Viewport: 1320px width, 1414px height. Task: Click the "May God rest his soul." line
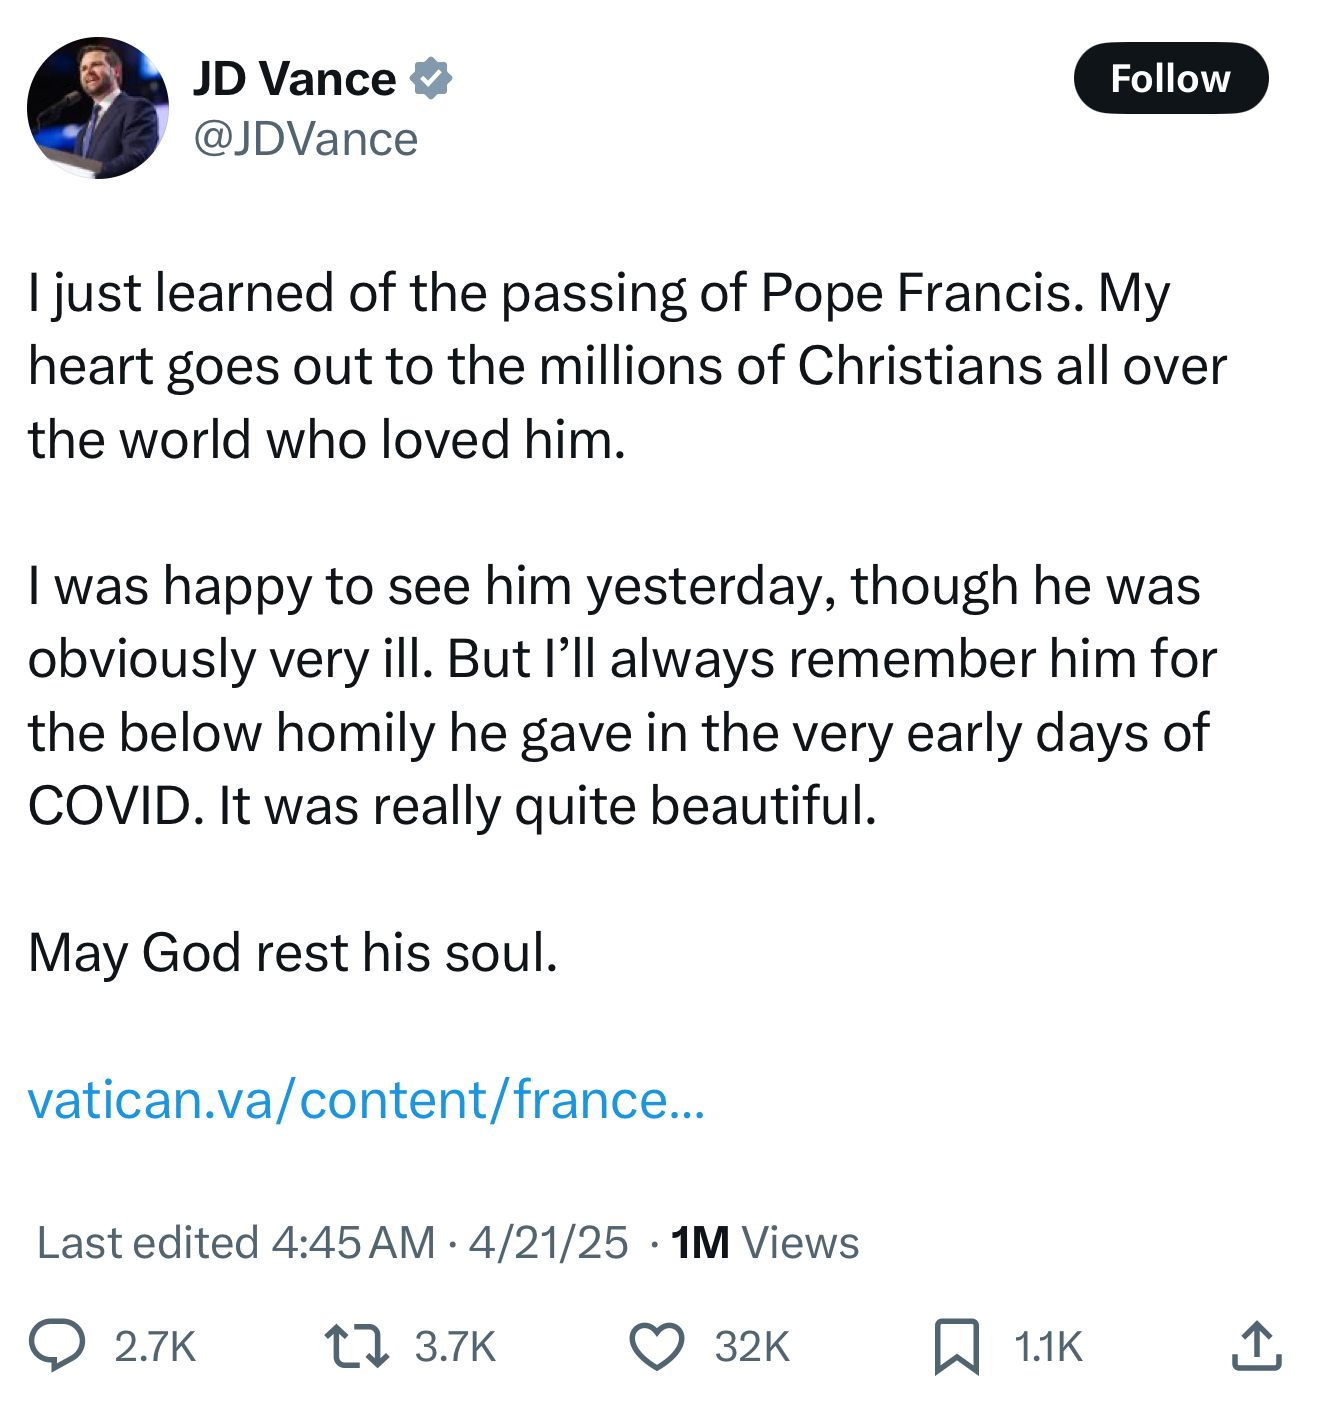click(x=293, y=952)
